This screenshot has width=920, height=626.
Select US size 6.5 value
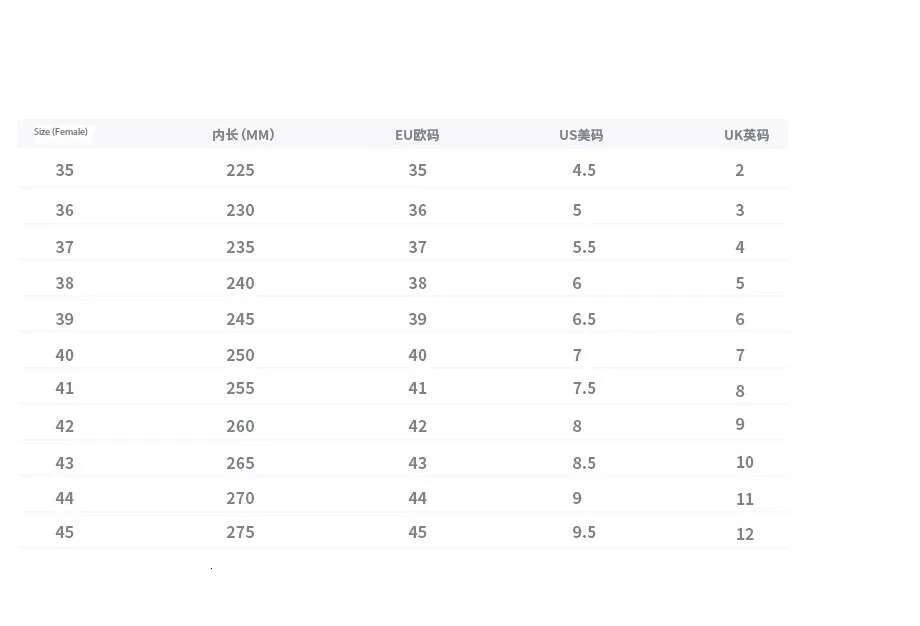(x=584, y=319)
